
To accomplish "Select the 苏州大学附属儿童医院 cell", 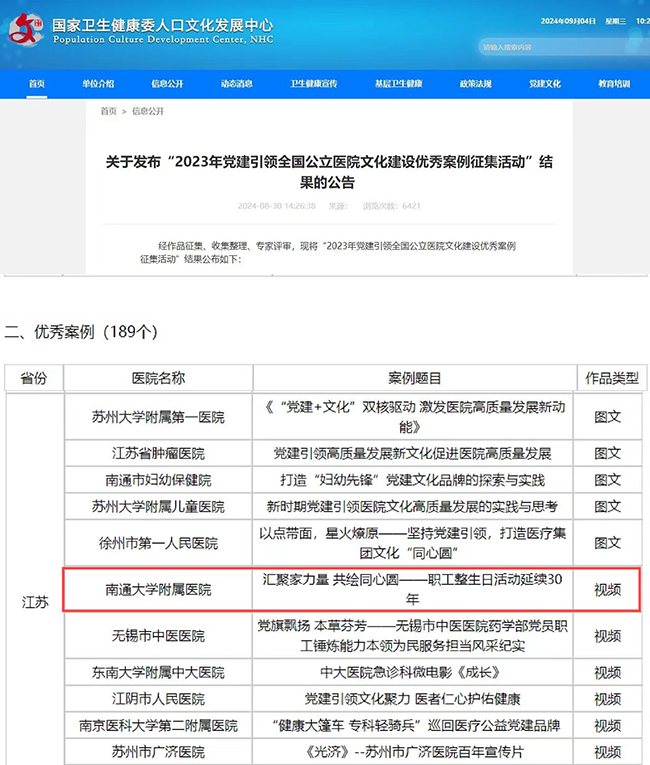I will (158, 506).
